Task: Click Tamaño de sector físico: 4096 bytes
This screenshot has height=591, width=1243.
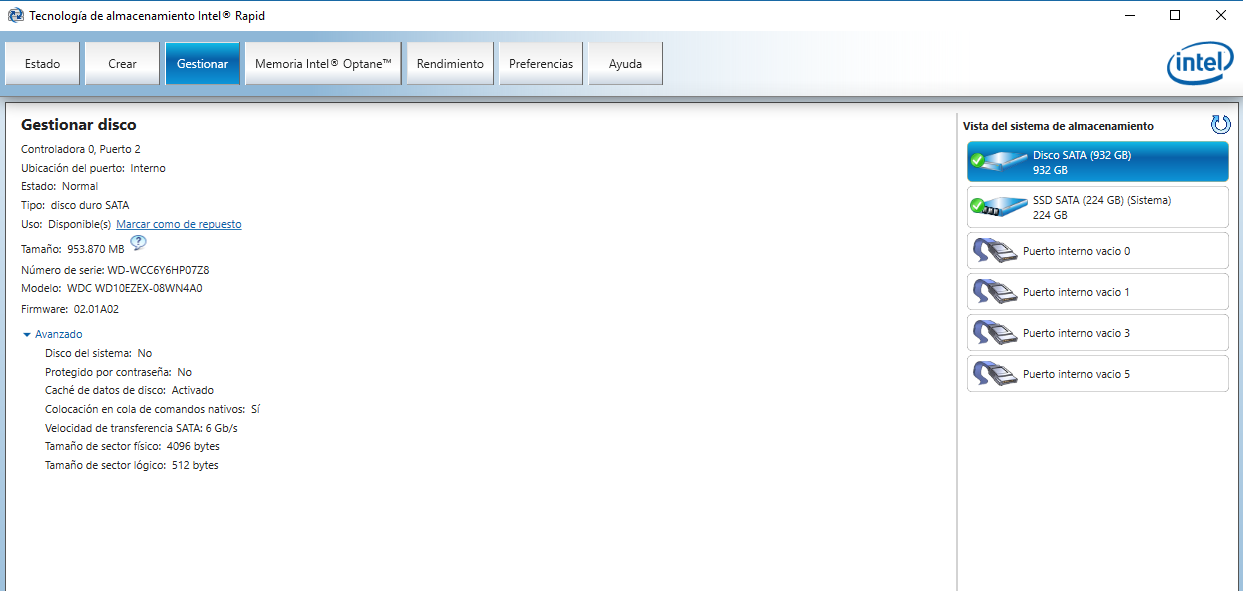Action: click(x=132, y=446)
